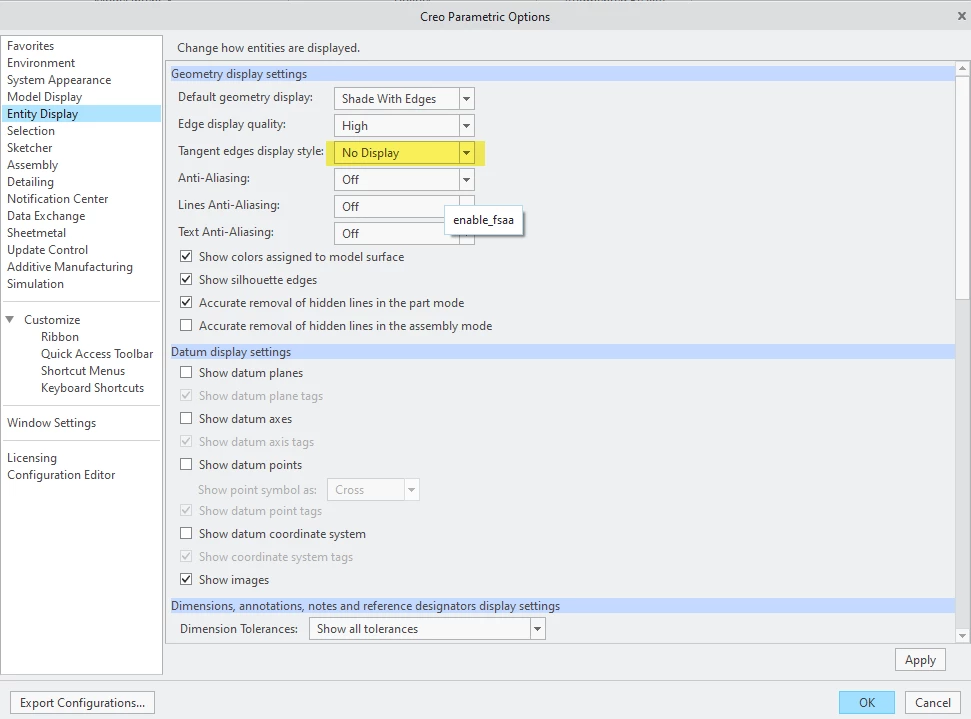Open Licensing options
Screen dimensions: 971x719
tap(32, 458)
